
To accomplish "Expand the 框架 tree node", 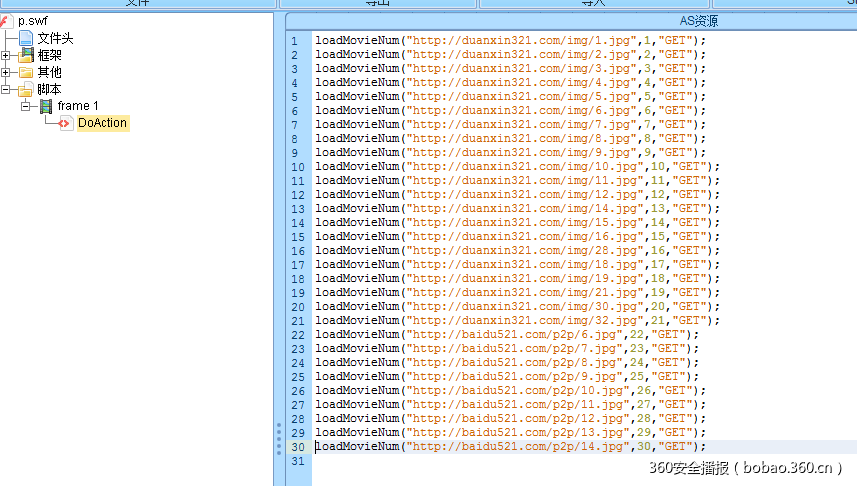I will point(6,55).
